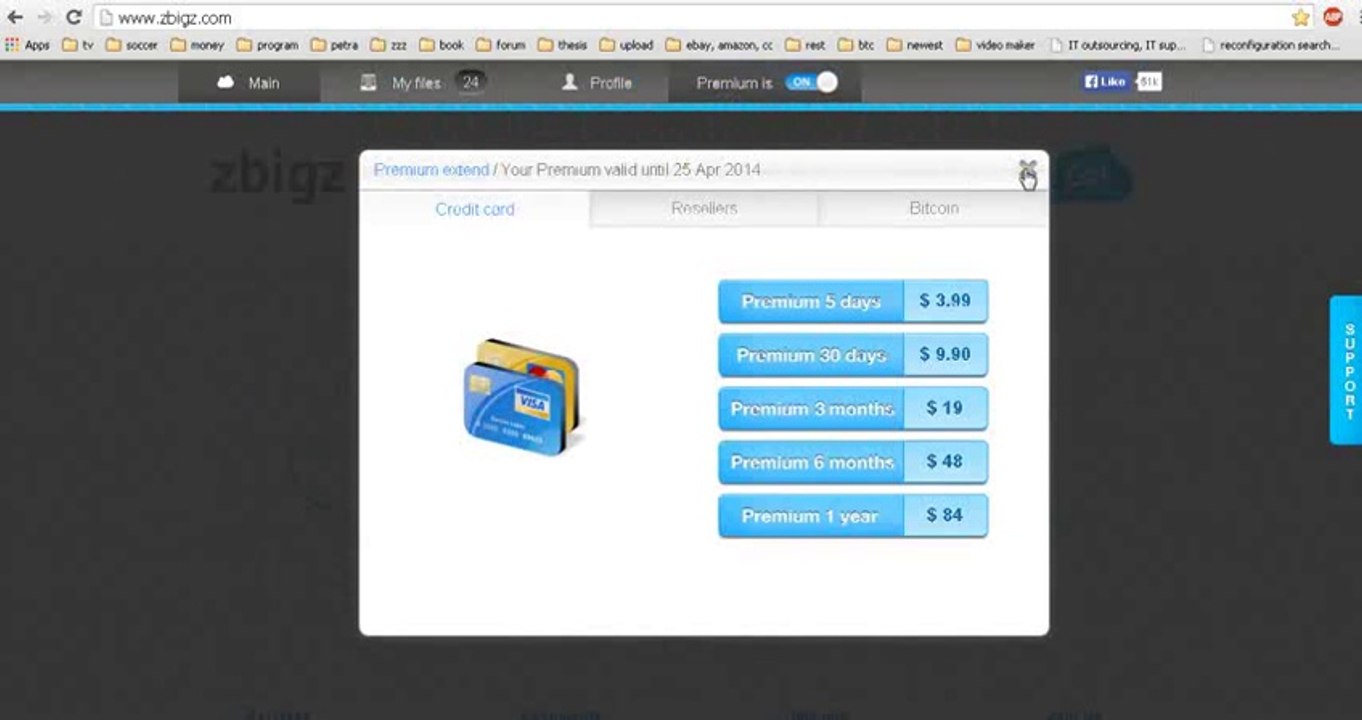The height and width of the screenshot is (720, 1362).
Task: Click the credit cards illustration
Action: [523, 397]
